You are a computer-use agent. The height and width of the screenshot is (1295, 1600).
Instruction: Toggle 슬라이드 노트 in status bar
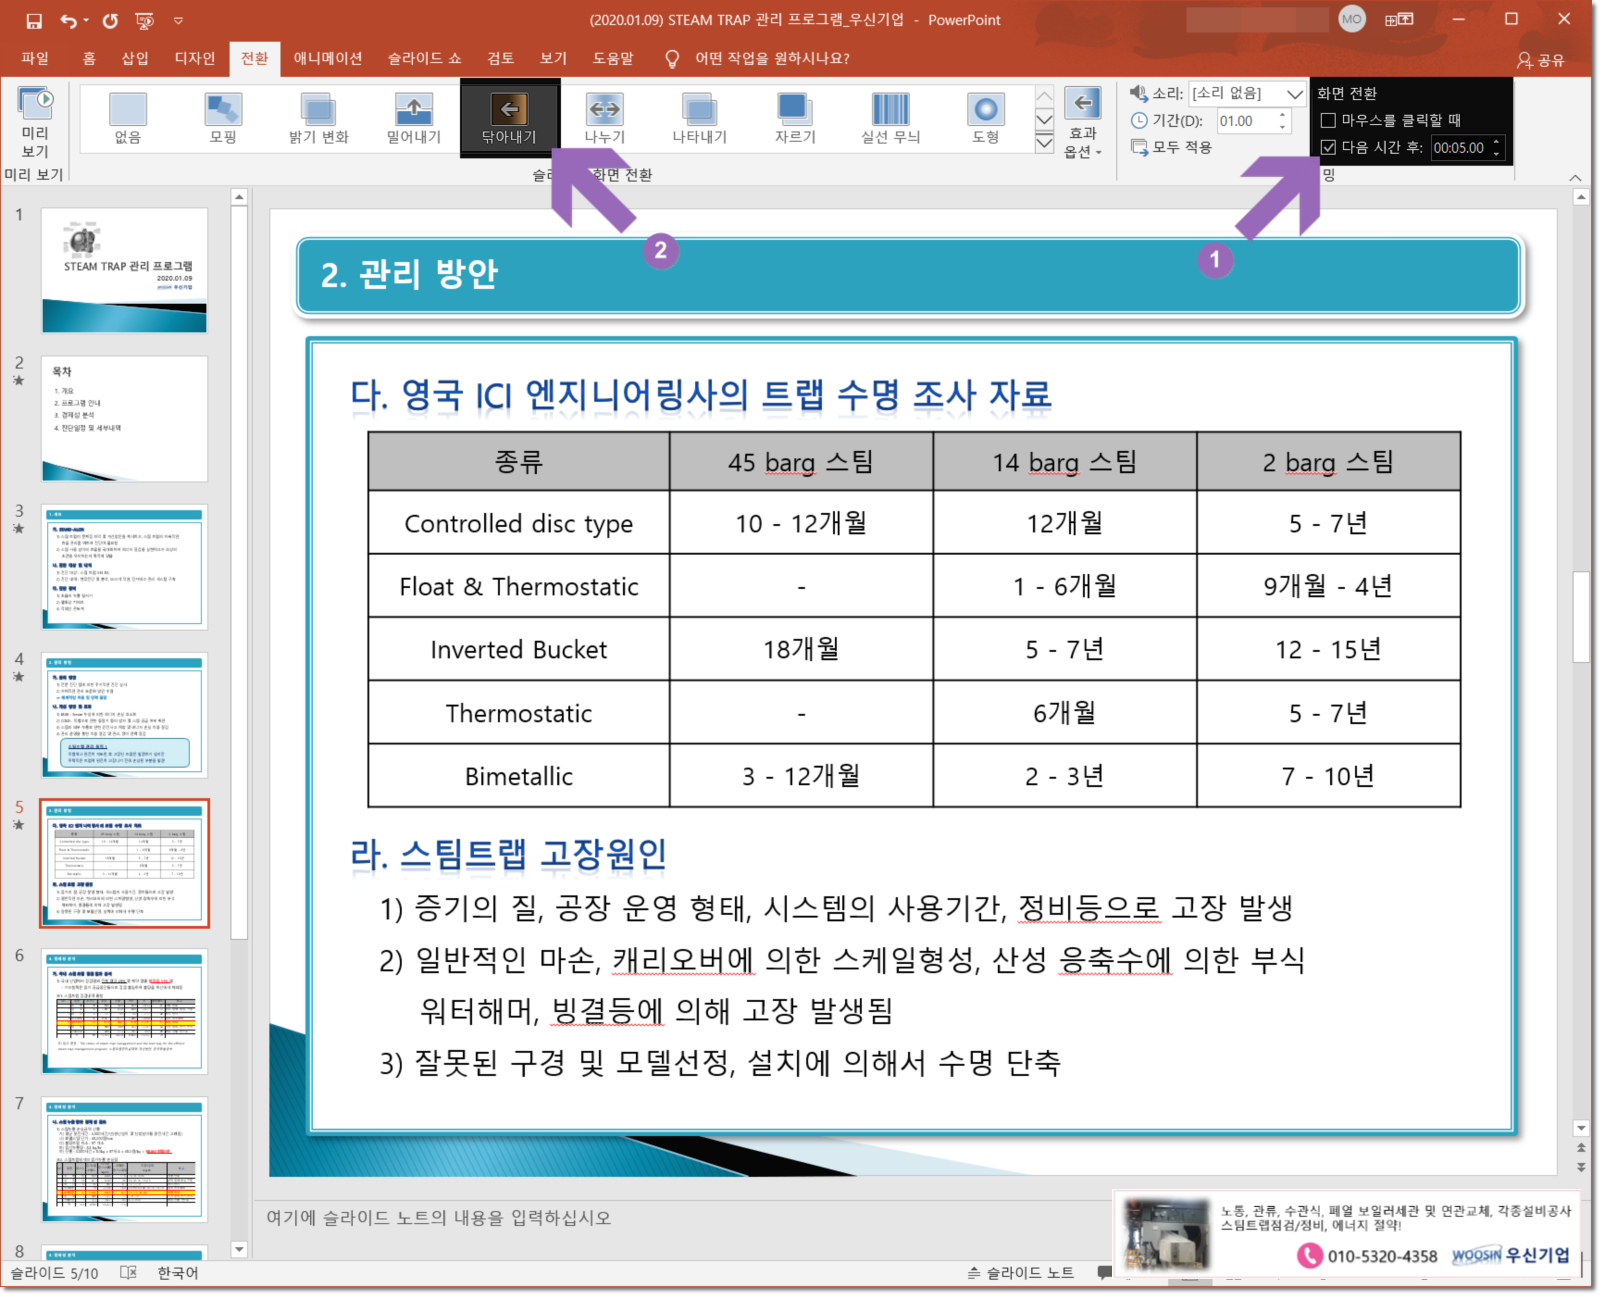(1021, 1272)
